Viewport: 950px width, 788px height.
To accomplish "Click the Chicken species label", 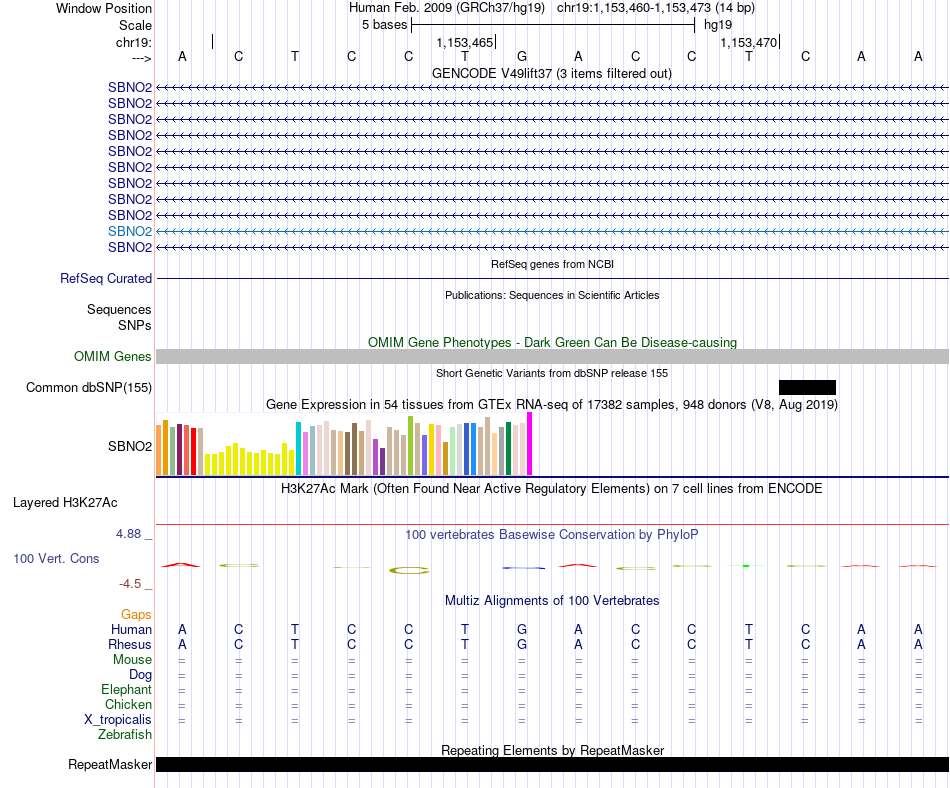I will tap(128, 704).
